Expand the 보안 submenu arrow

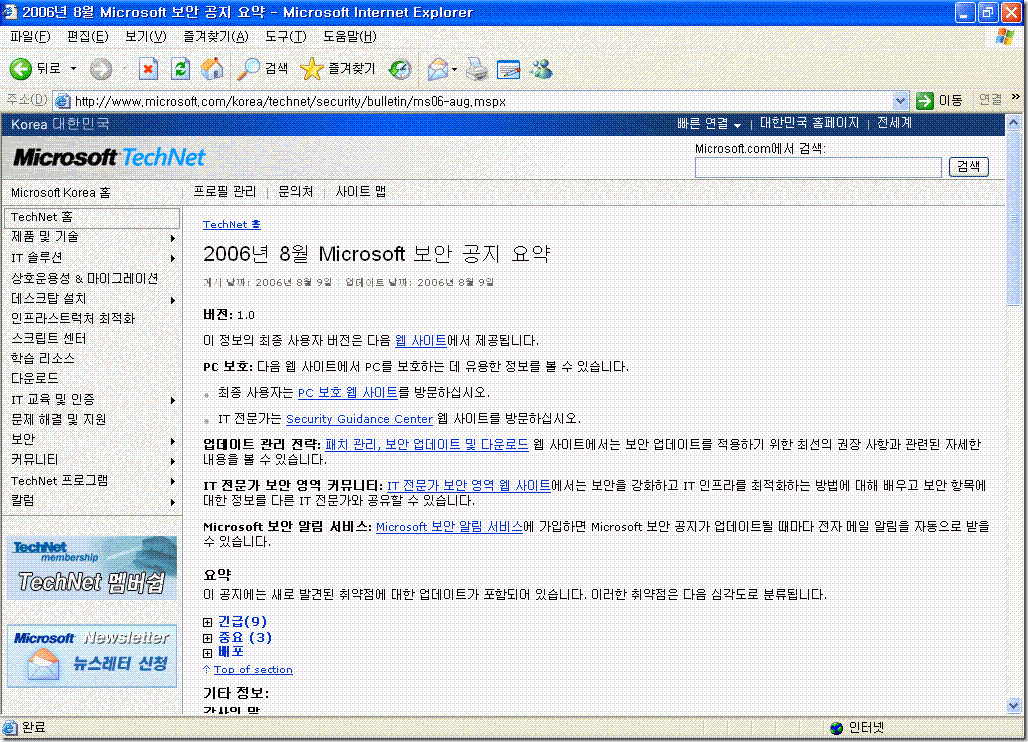pyautogui.click(x=172, y=441)
